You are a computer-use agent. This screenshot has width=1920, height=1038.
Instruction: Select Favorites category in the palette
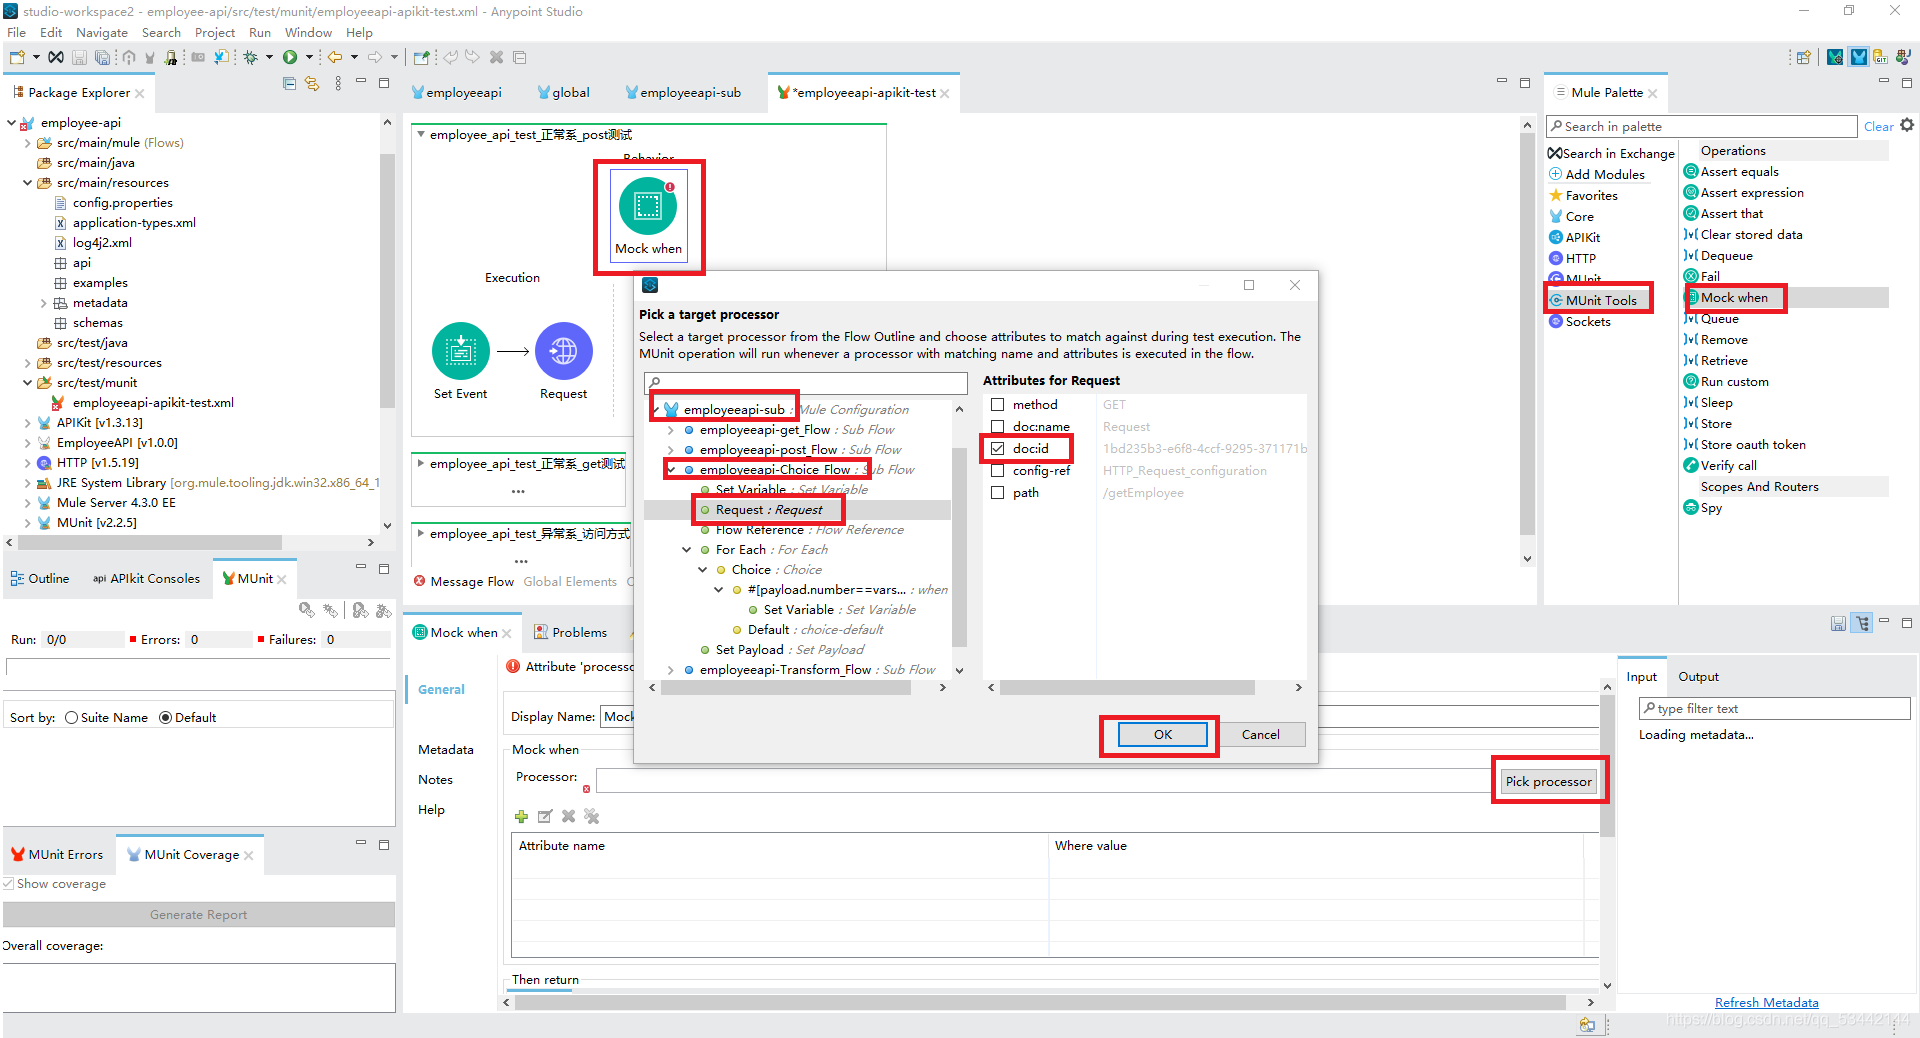(x=1583, y=195)
